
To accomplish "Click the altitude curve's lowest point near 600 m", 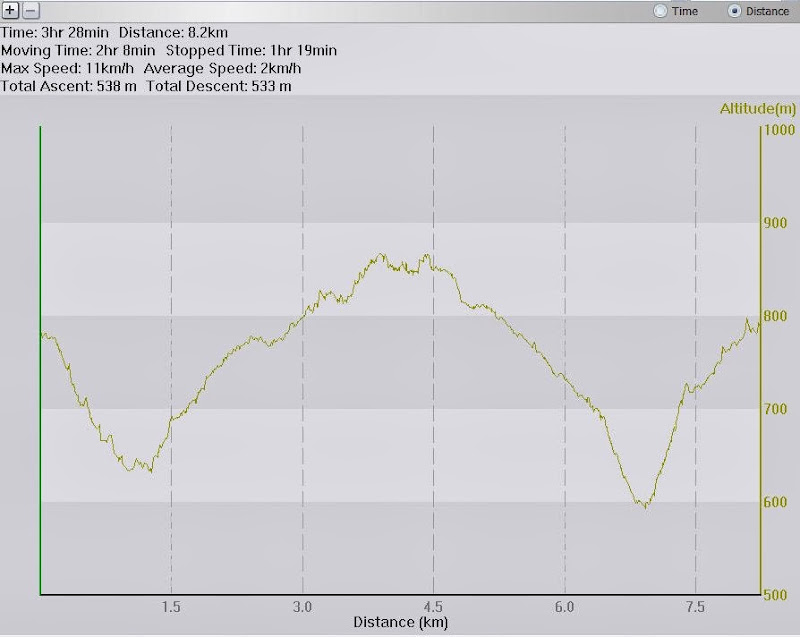I will (x=646, y=507).
